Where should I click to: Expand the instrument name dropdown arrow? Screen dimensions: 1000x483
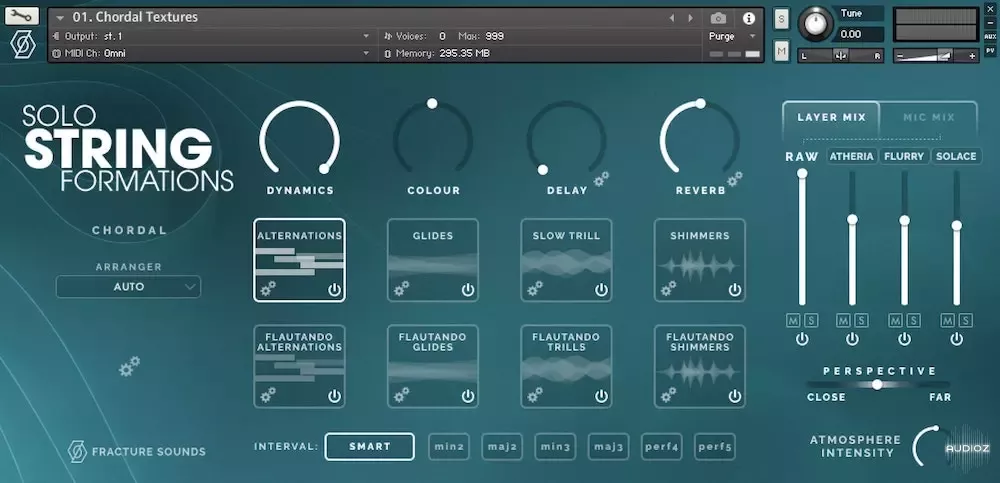click(60, 18)
